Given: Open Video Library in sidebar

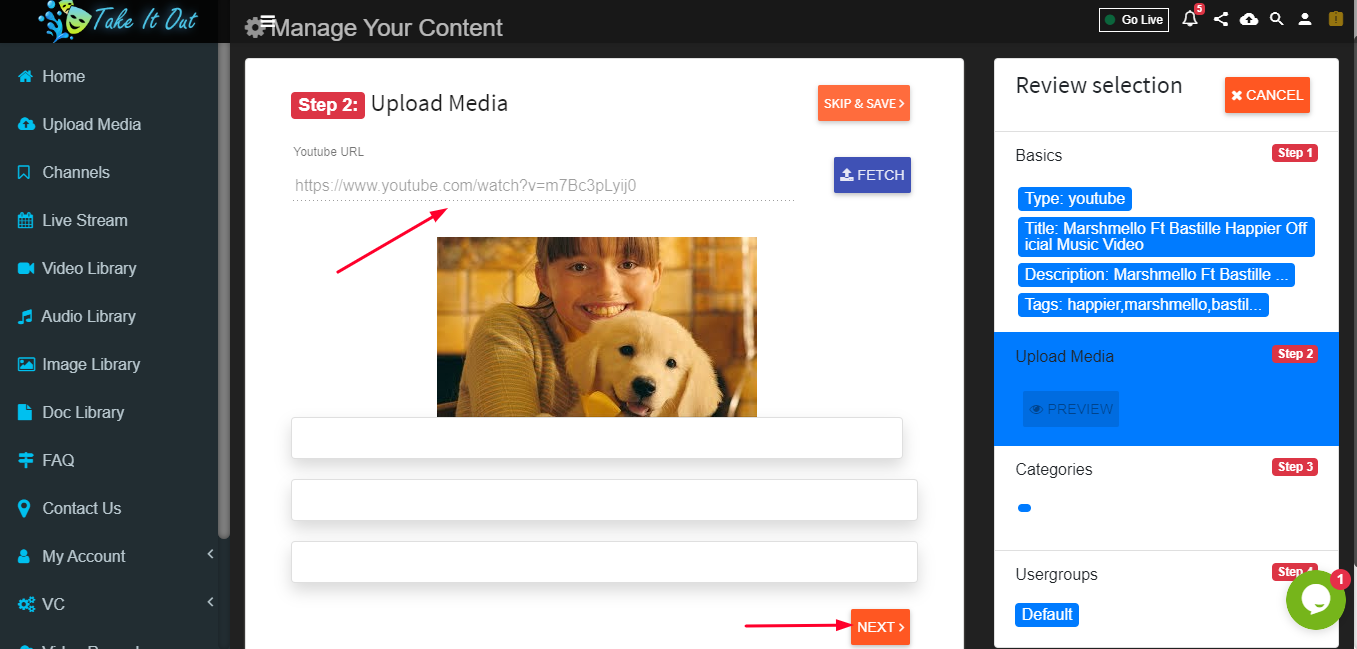Looking at the screenshot, I should [x=89, y=268].
